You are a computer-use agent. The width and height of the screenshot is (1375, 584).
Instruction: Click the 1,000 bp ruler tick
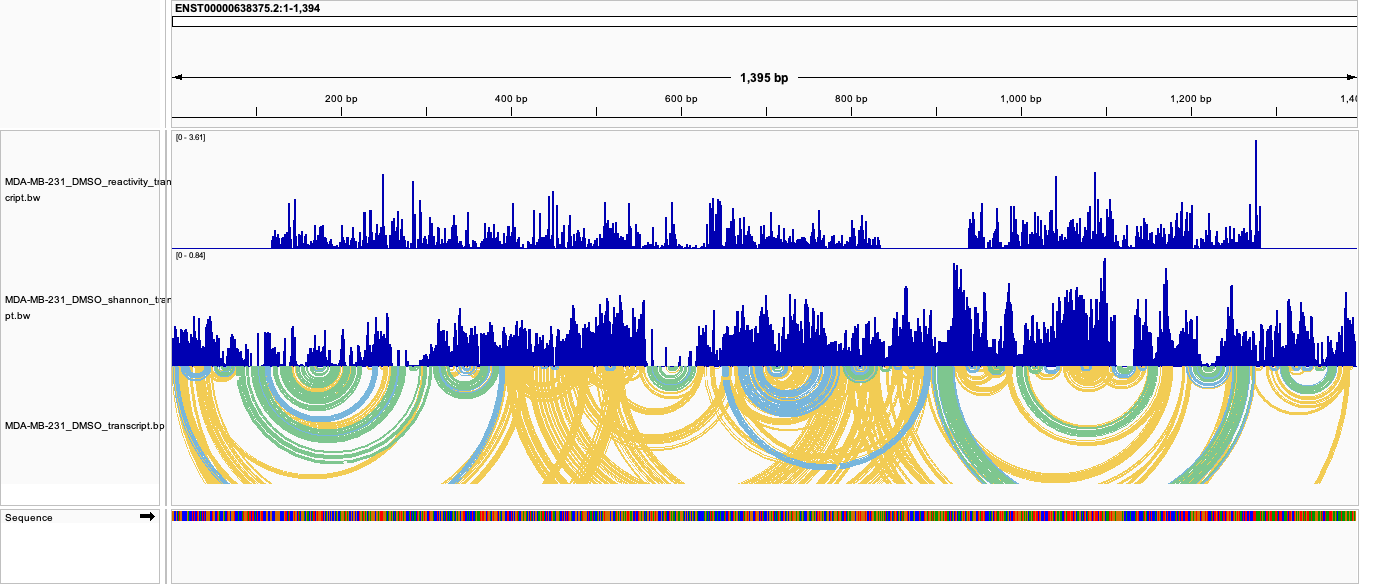coord(1021,99)
